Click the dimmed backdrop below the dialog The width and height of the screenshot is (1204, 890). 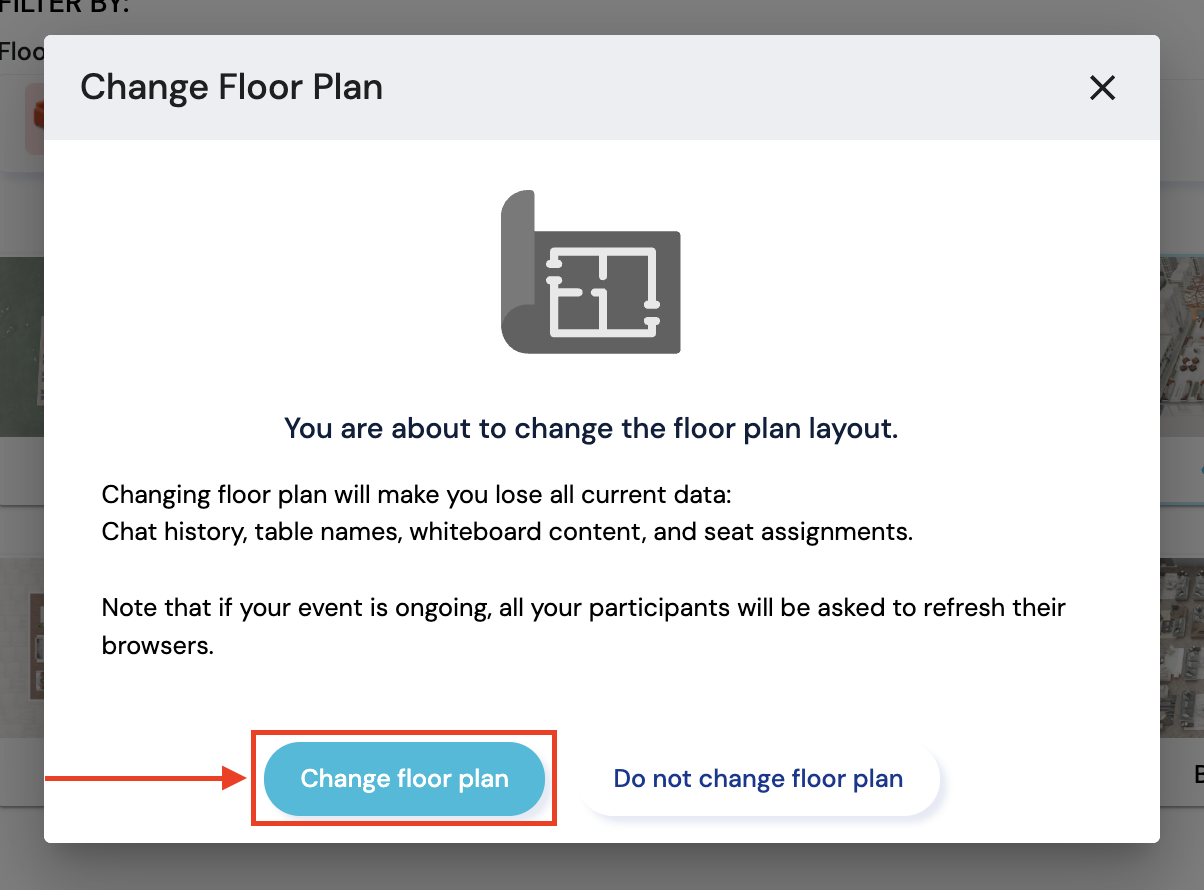602,866
